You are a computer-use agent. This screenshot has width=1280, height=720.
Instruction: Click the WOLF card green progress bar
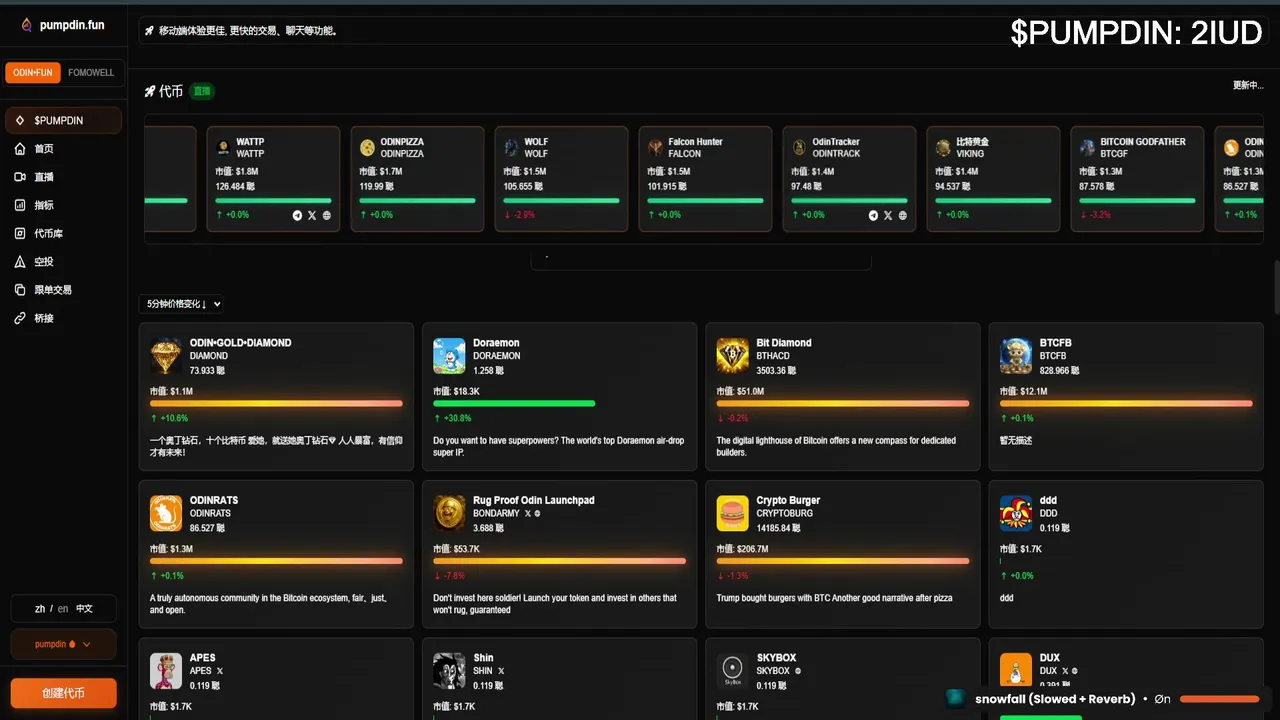tap(561, 201)
